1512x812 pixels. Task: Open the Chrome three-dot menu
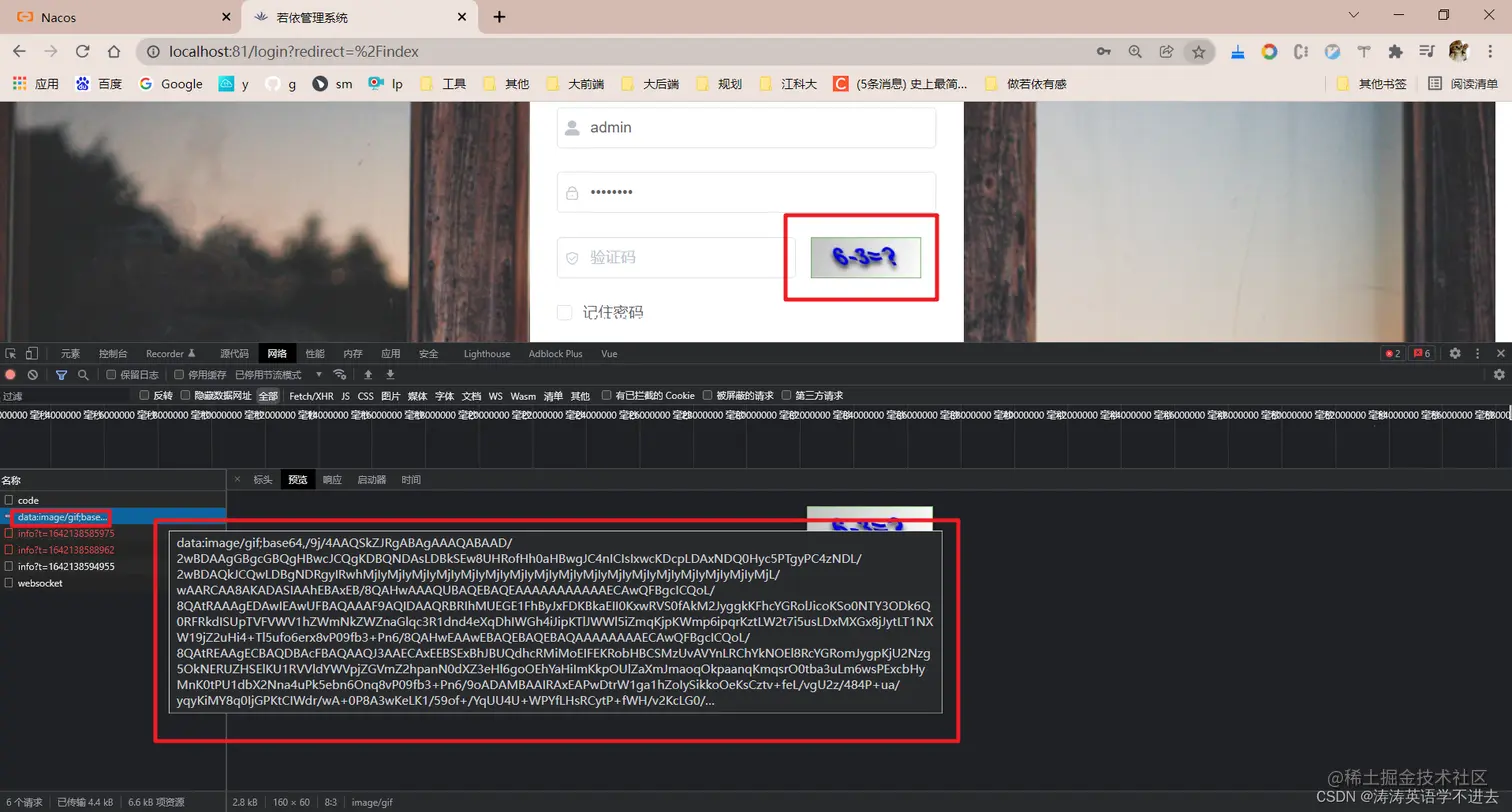[1491, 51]
